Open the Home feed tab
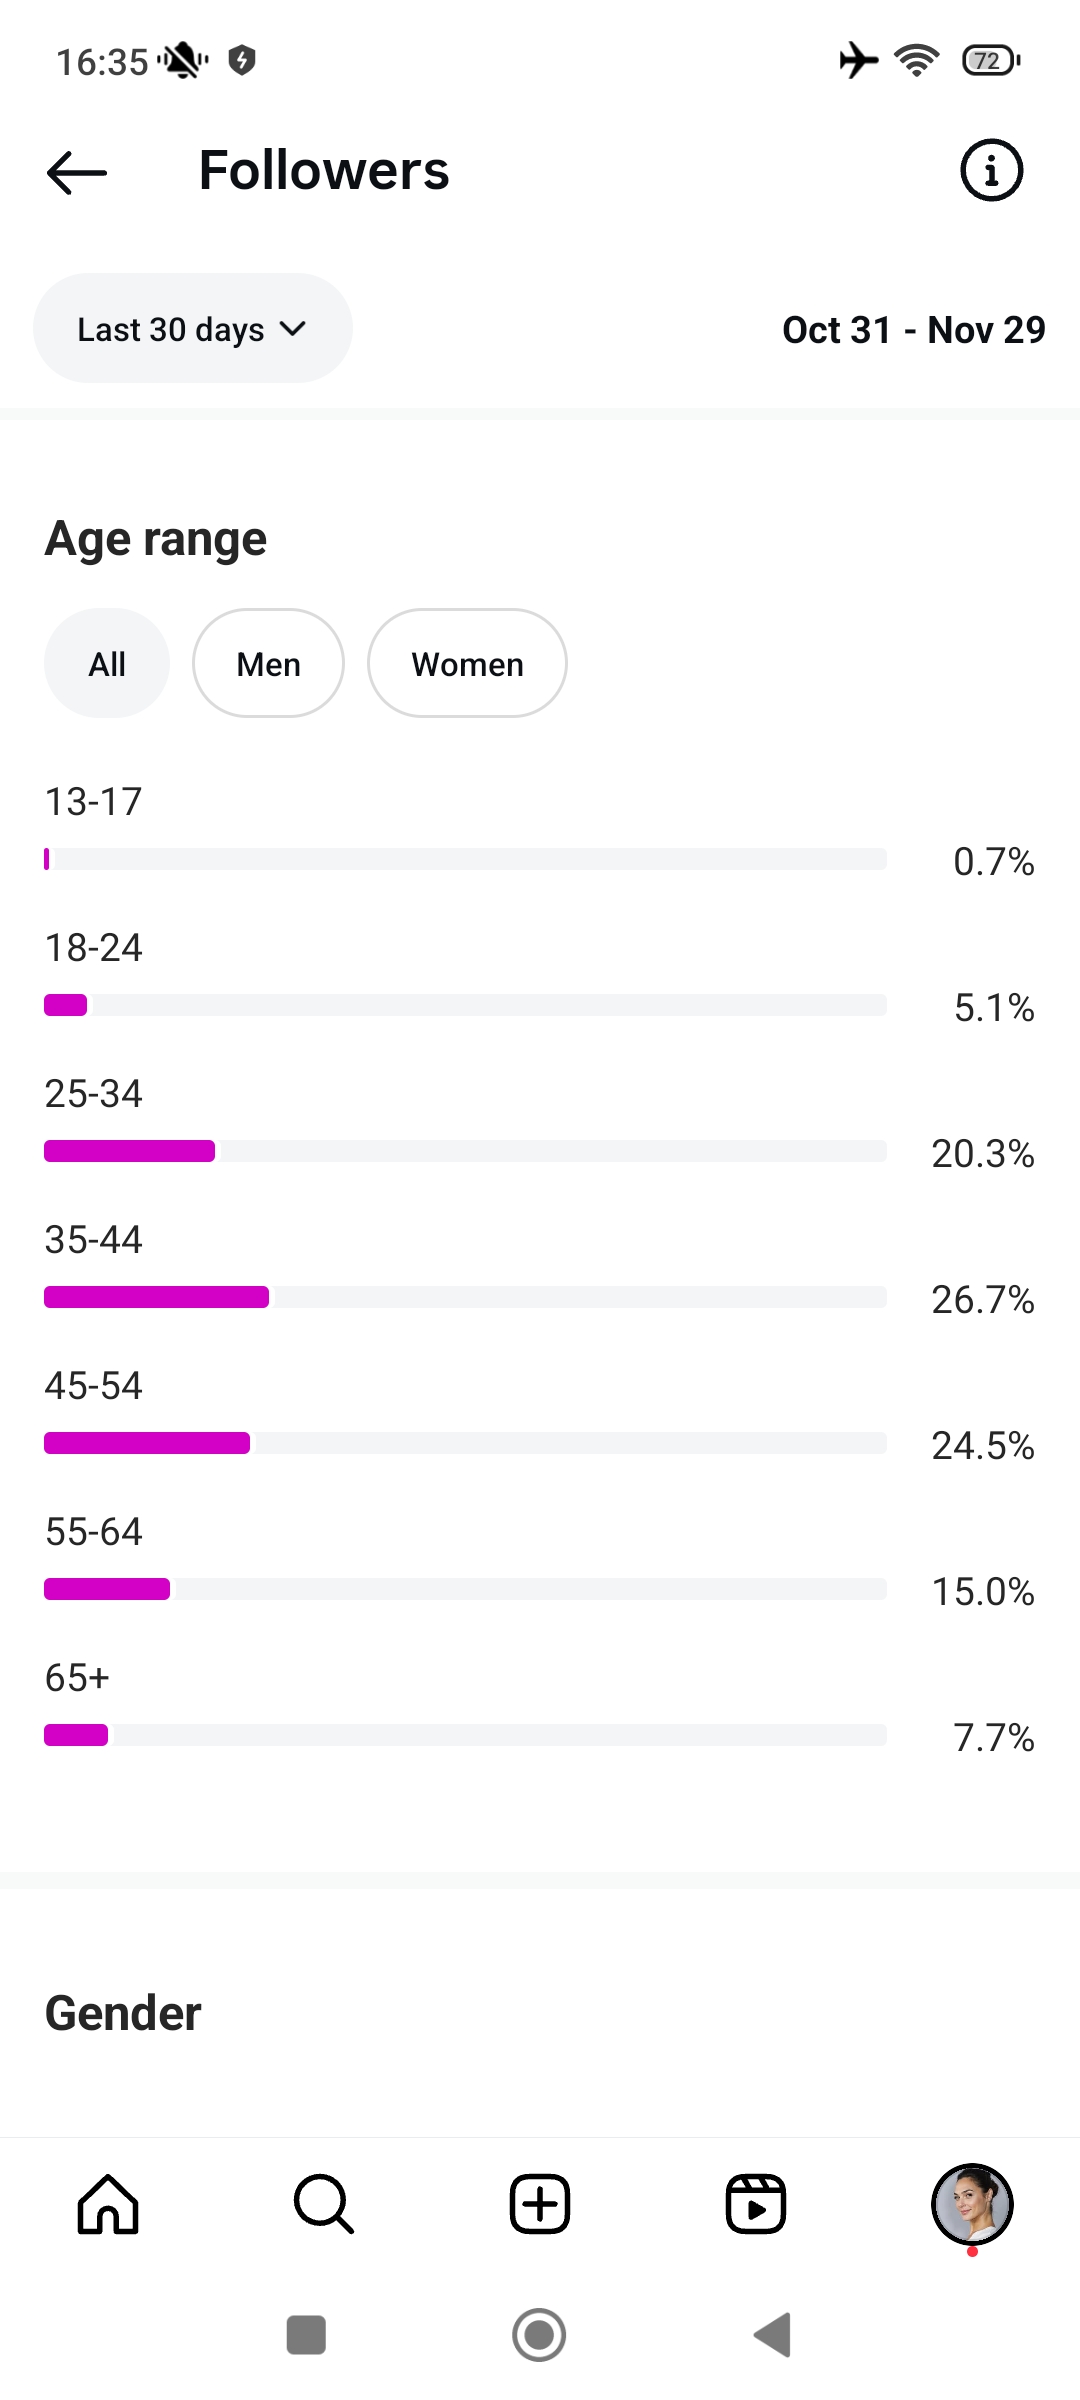The height and width of the screenshot is (2400, 1080). (108, 2204)
